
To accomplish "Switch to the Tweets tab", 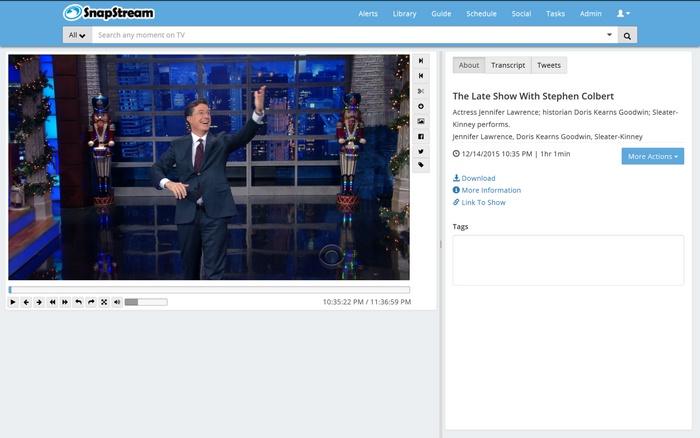I will [x=549, y=65].
